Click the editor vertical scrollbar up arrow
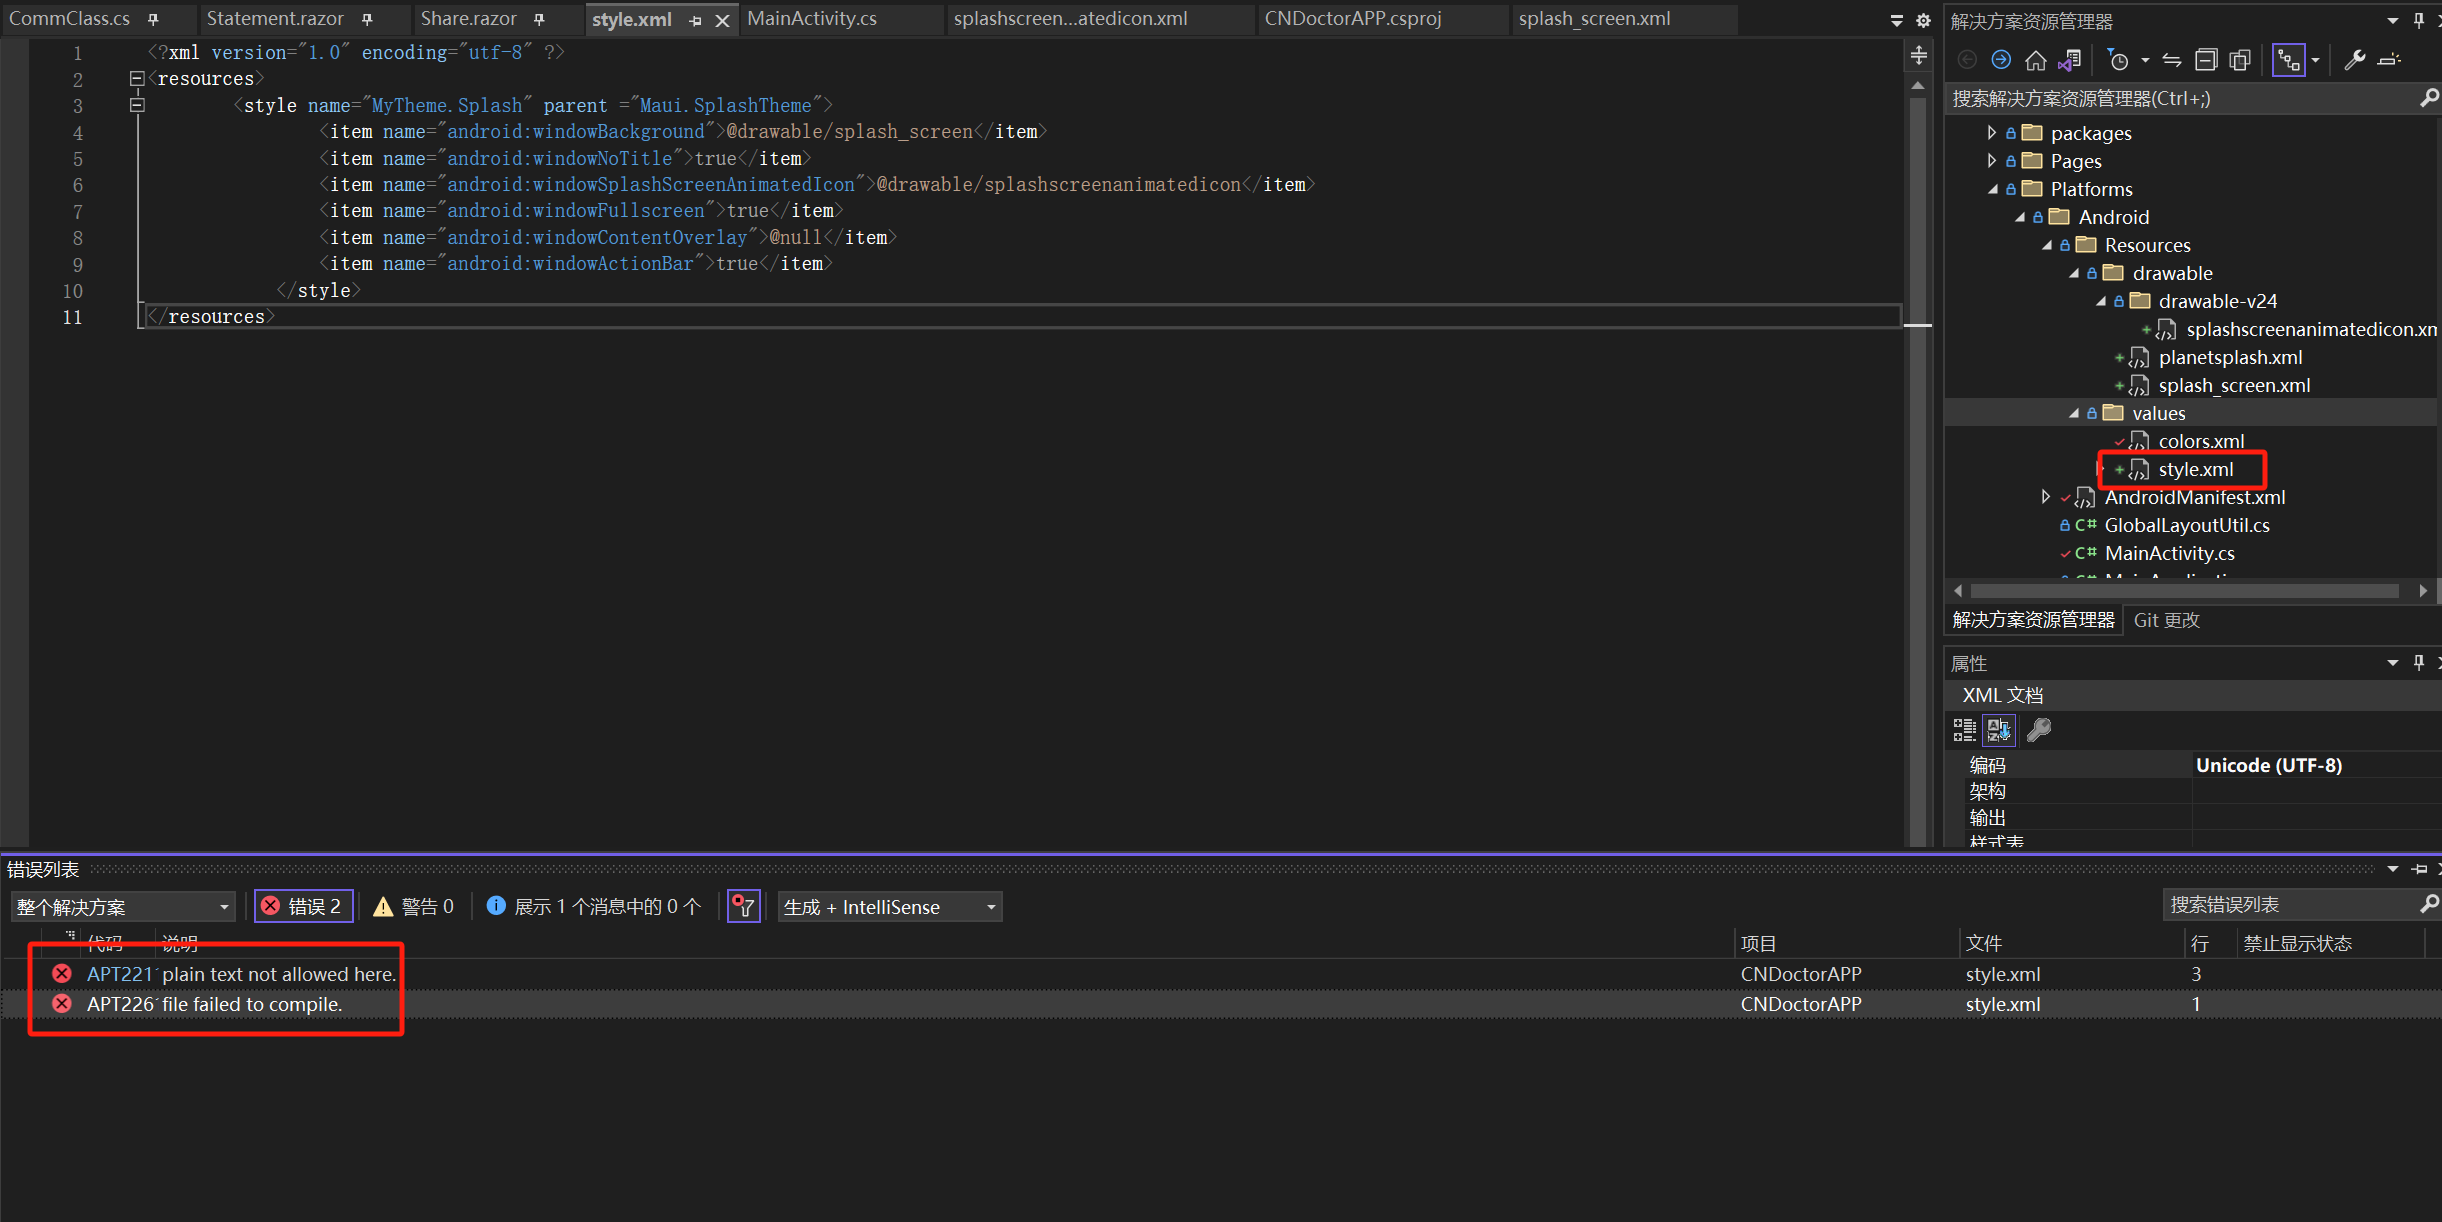Screen dimensions: 2442x1222 coord(1917,86)
